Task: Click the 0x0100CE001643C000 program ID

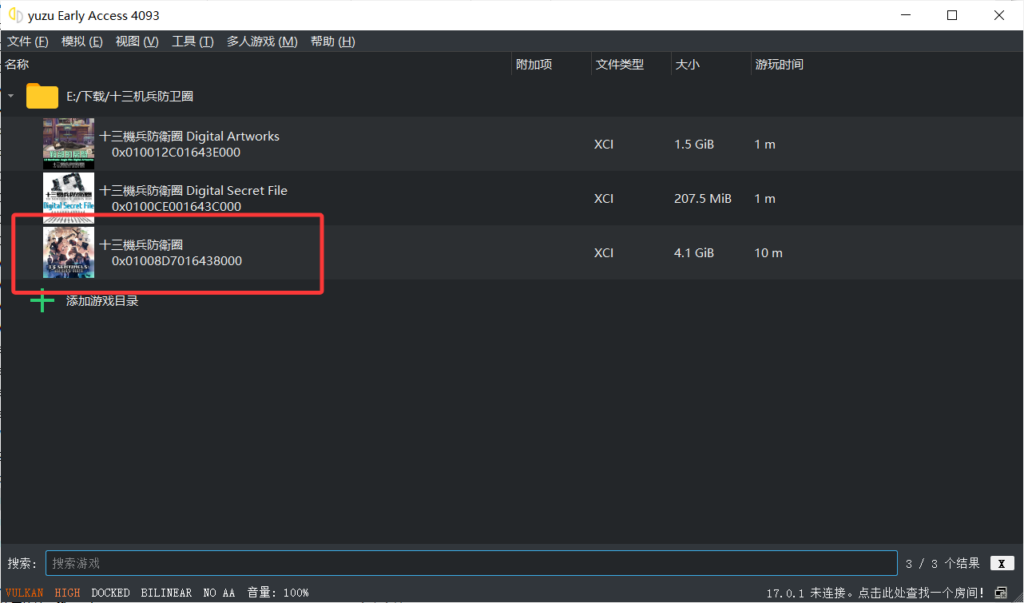Action: coord(176,206)
